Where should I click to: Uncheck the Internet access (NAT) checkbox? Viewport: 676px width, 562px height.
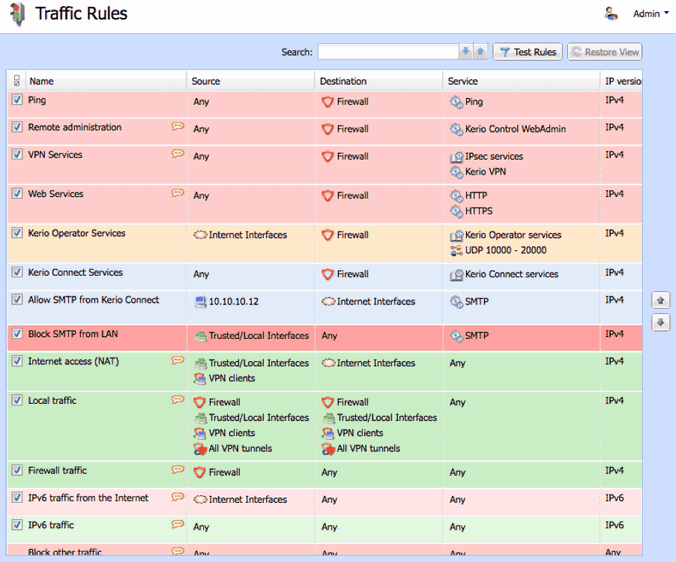17,361
